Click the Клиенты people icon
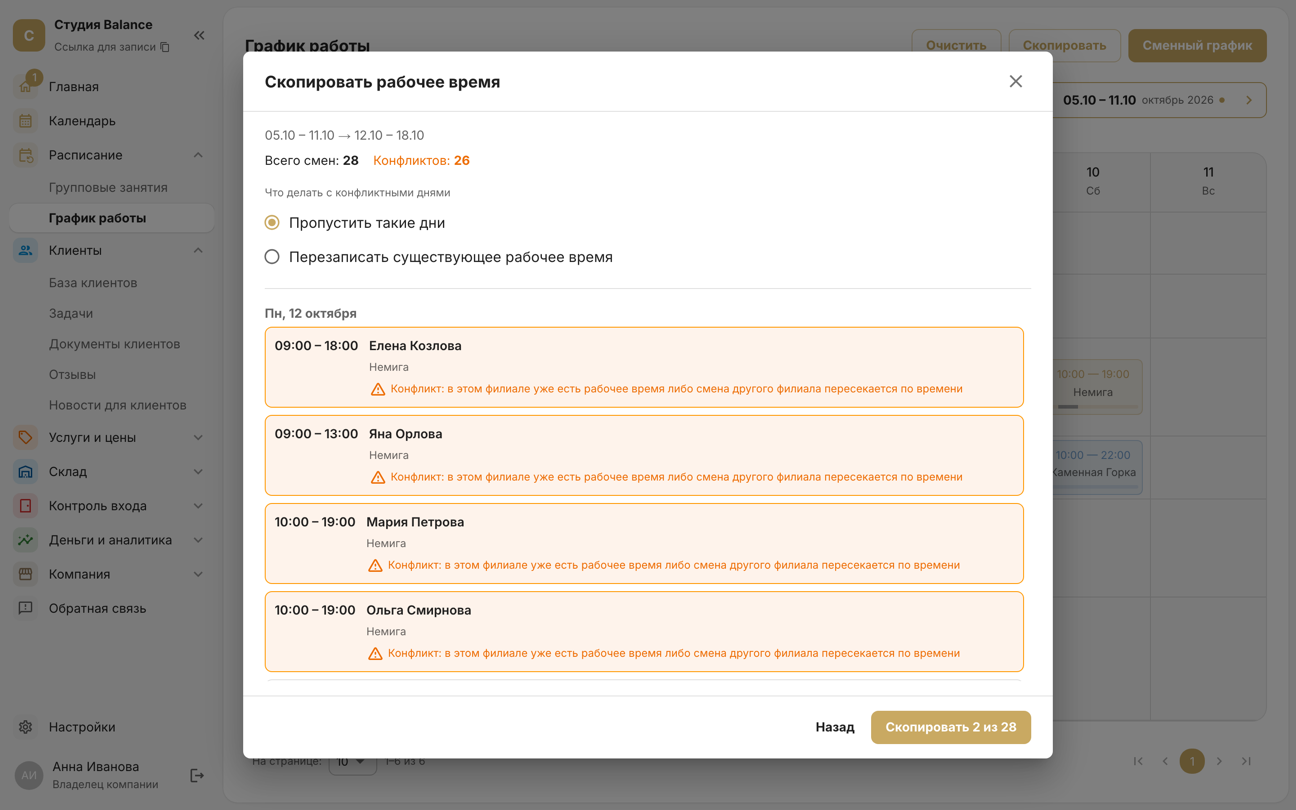Viewport: 1296px width, 810px height. 26,250
